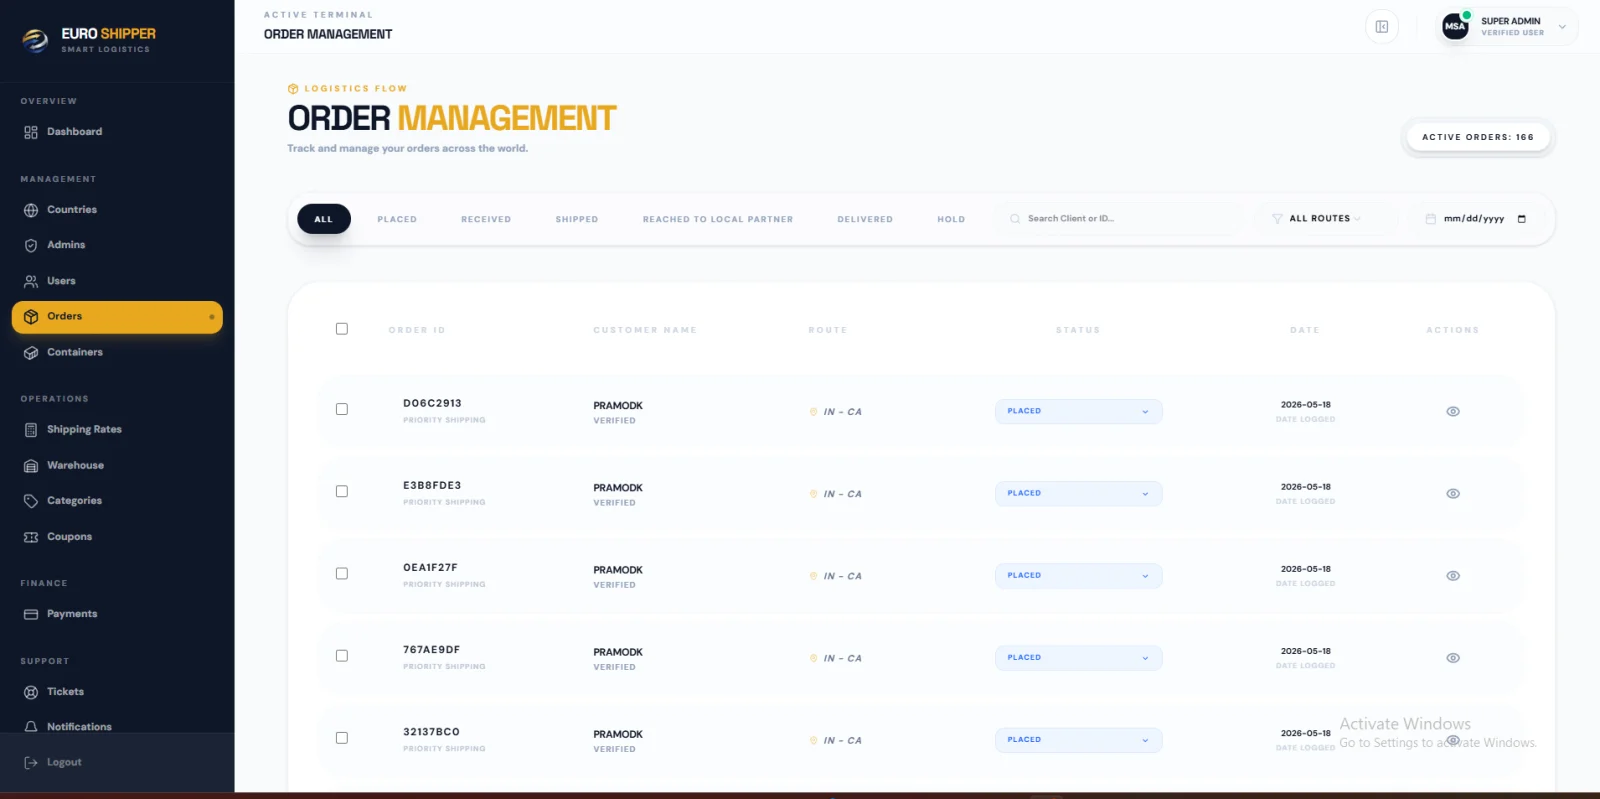This screenshot has height=799, width=1600.
Task: Toggle the sidebar panel layout icon
Action: [1382, 27]
